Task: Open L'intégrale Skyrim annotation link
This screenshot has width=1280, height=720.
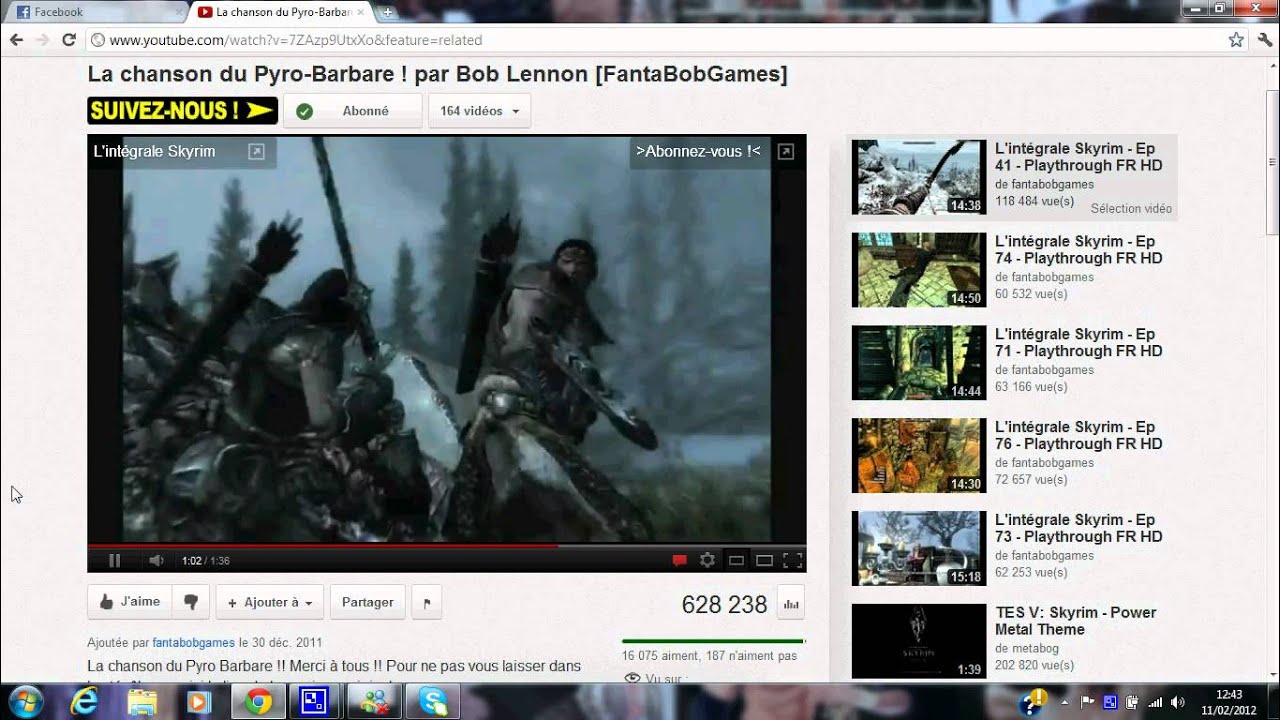Action: (x=154, y=151)
